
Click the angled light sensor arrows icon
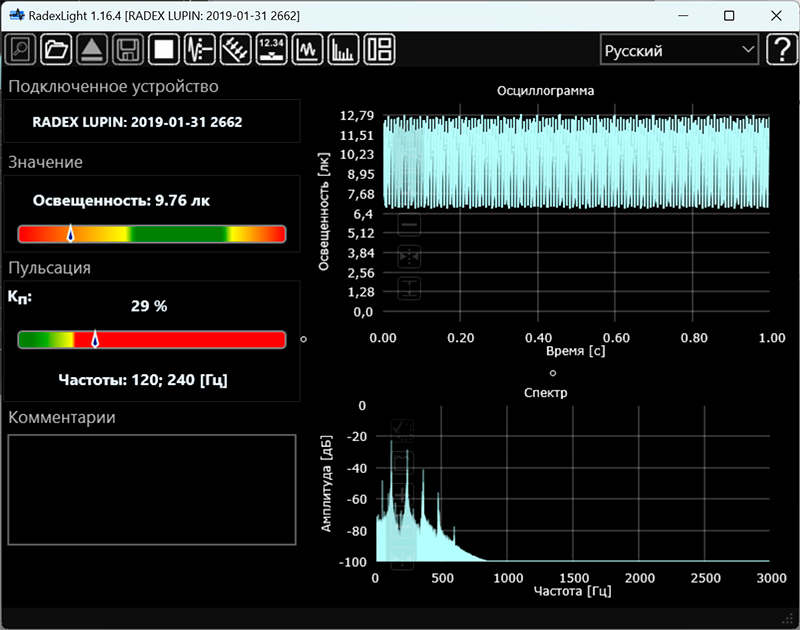click(x=236, y=49)
